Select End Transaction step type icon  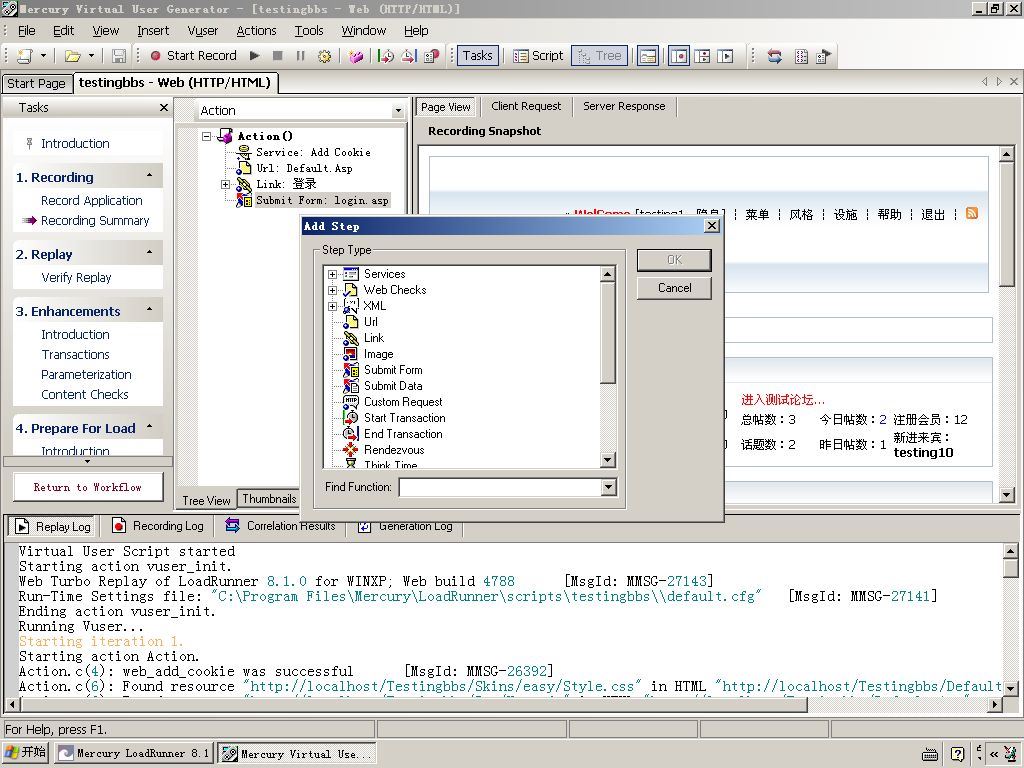(351, 434)
